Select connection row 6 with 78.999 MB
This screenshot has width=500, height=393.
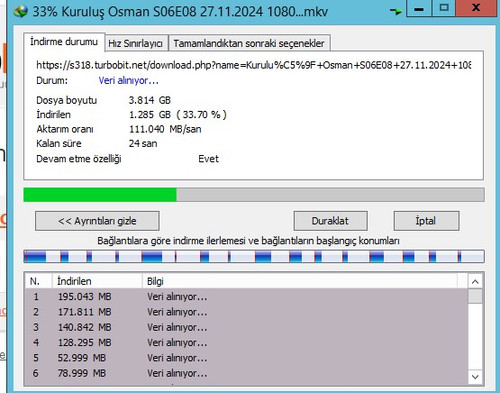[x=246, y=373]
